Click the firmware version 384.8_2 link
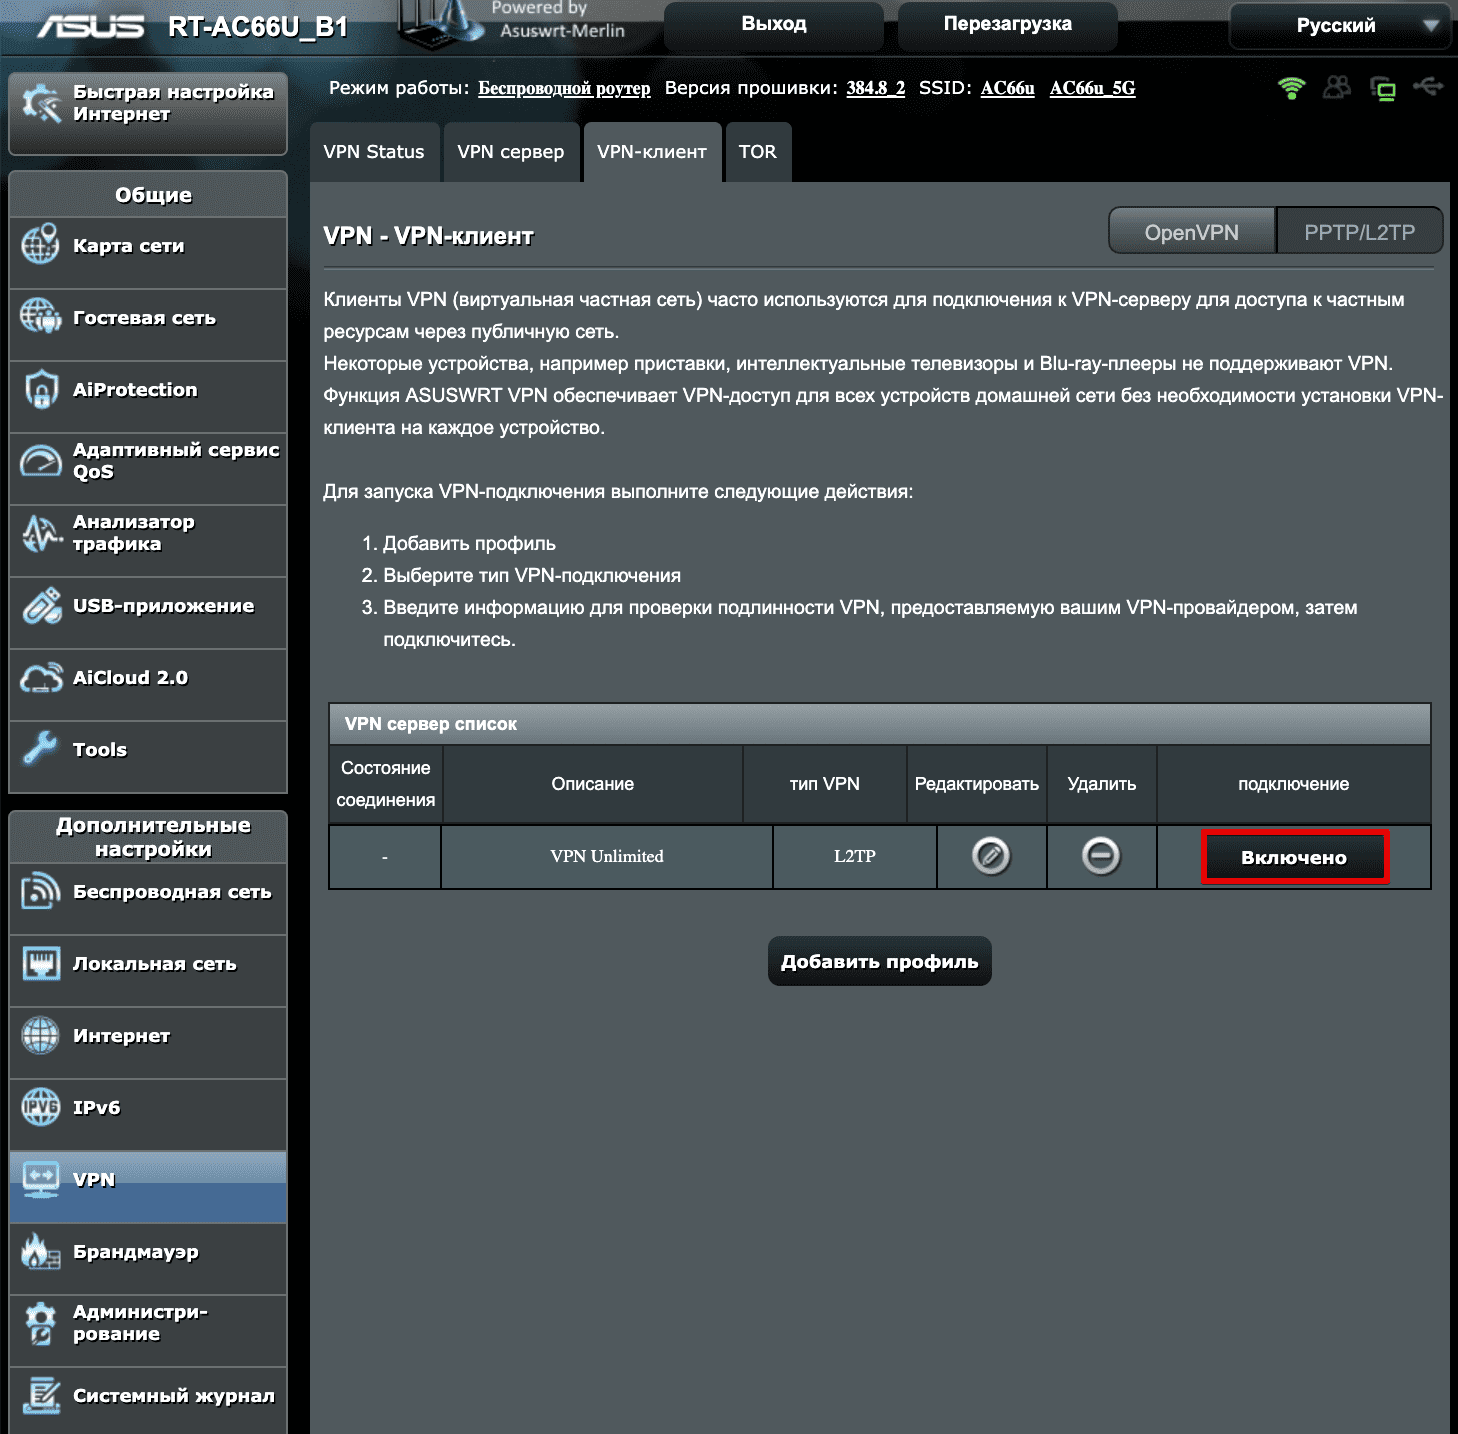The height and width of the screenshot is (1434, 1458). pos(875,88)
